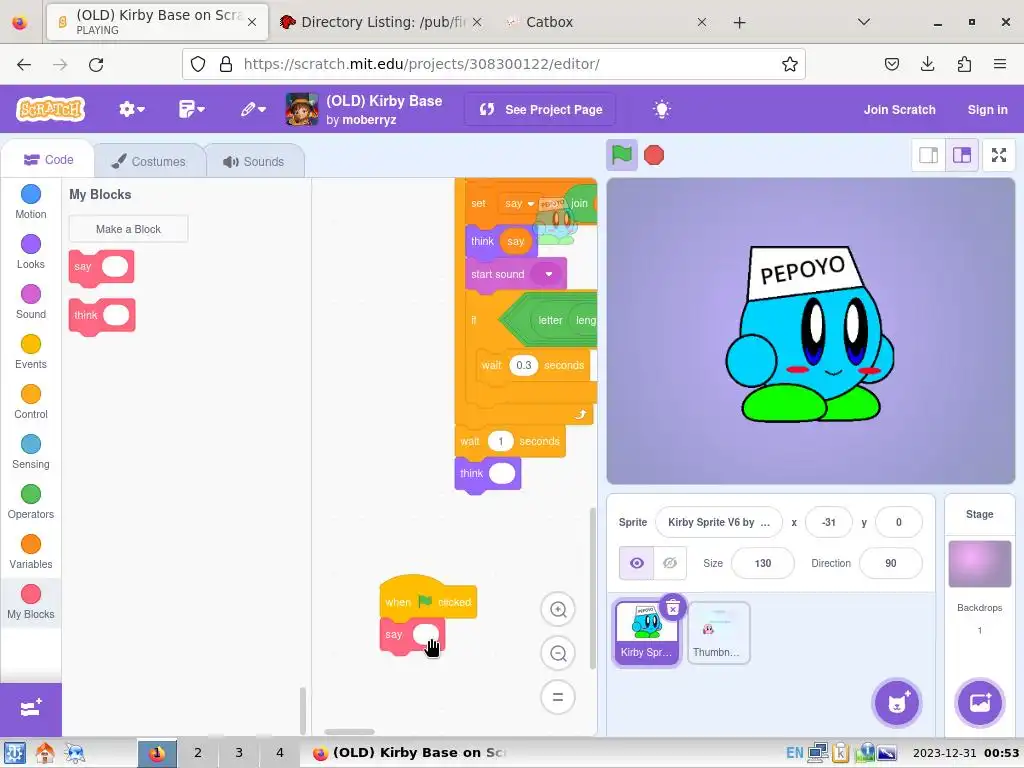Click the wait 0.3 seconds value

pyautogui.click(x=523, y=365)
